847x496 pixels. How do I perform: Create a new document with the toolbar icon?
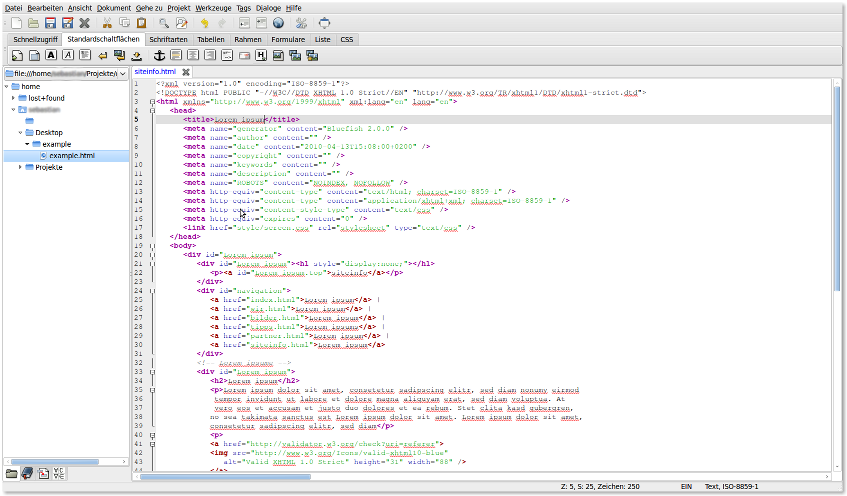[x=17, y=23]
